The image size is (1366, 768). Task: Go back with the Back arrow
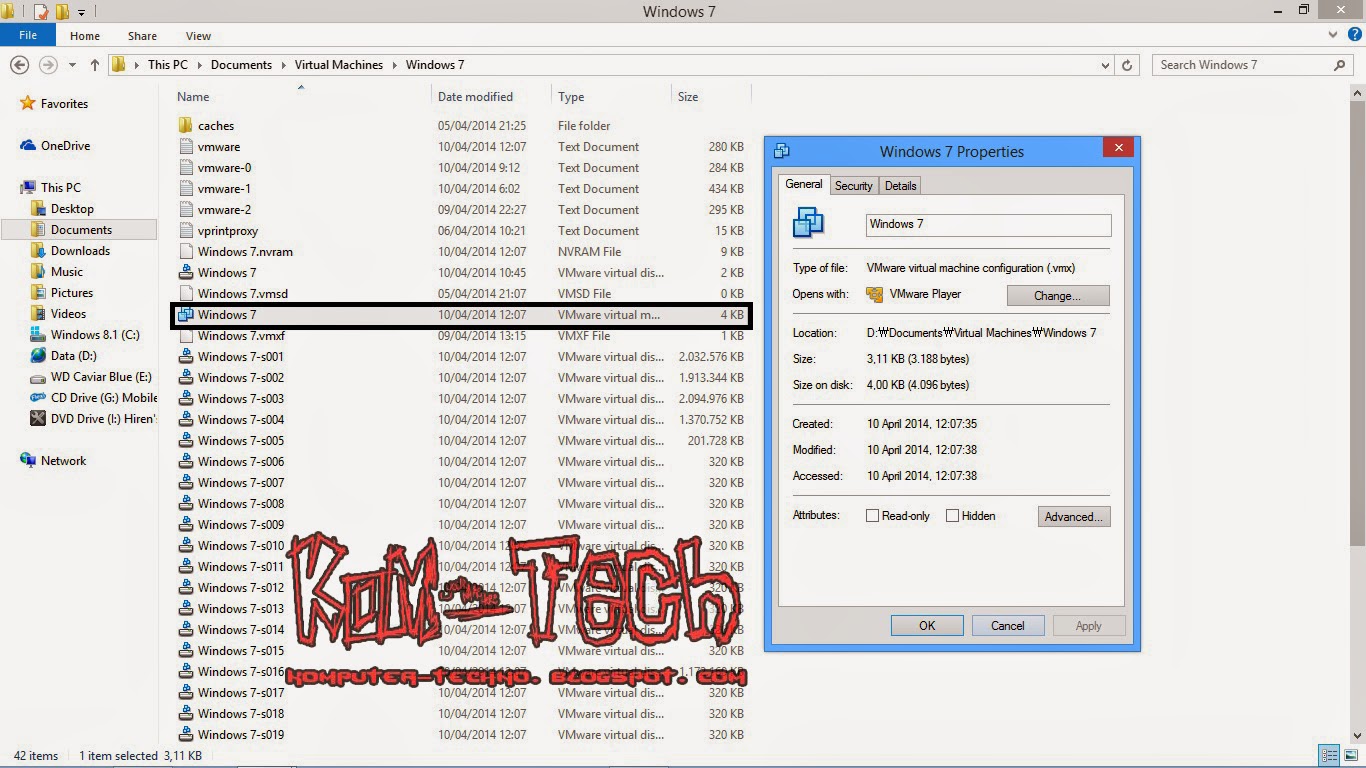[x=19, y=65]
